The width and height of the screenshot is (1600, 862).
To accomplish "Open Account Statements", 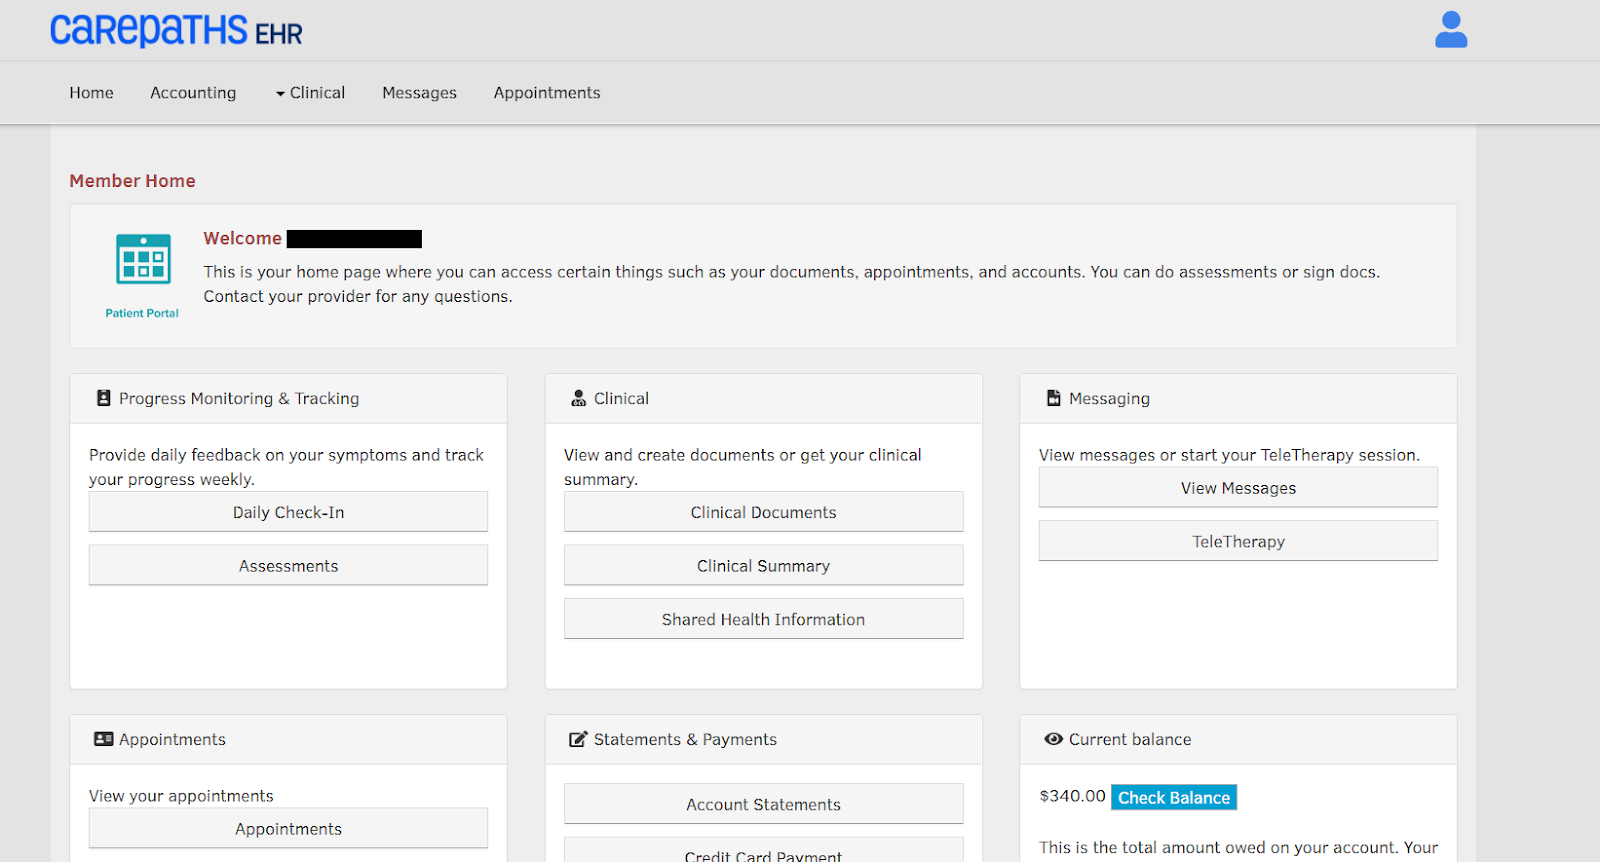I will (x=763, y=804).
